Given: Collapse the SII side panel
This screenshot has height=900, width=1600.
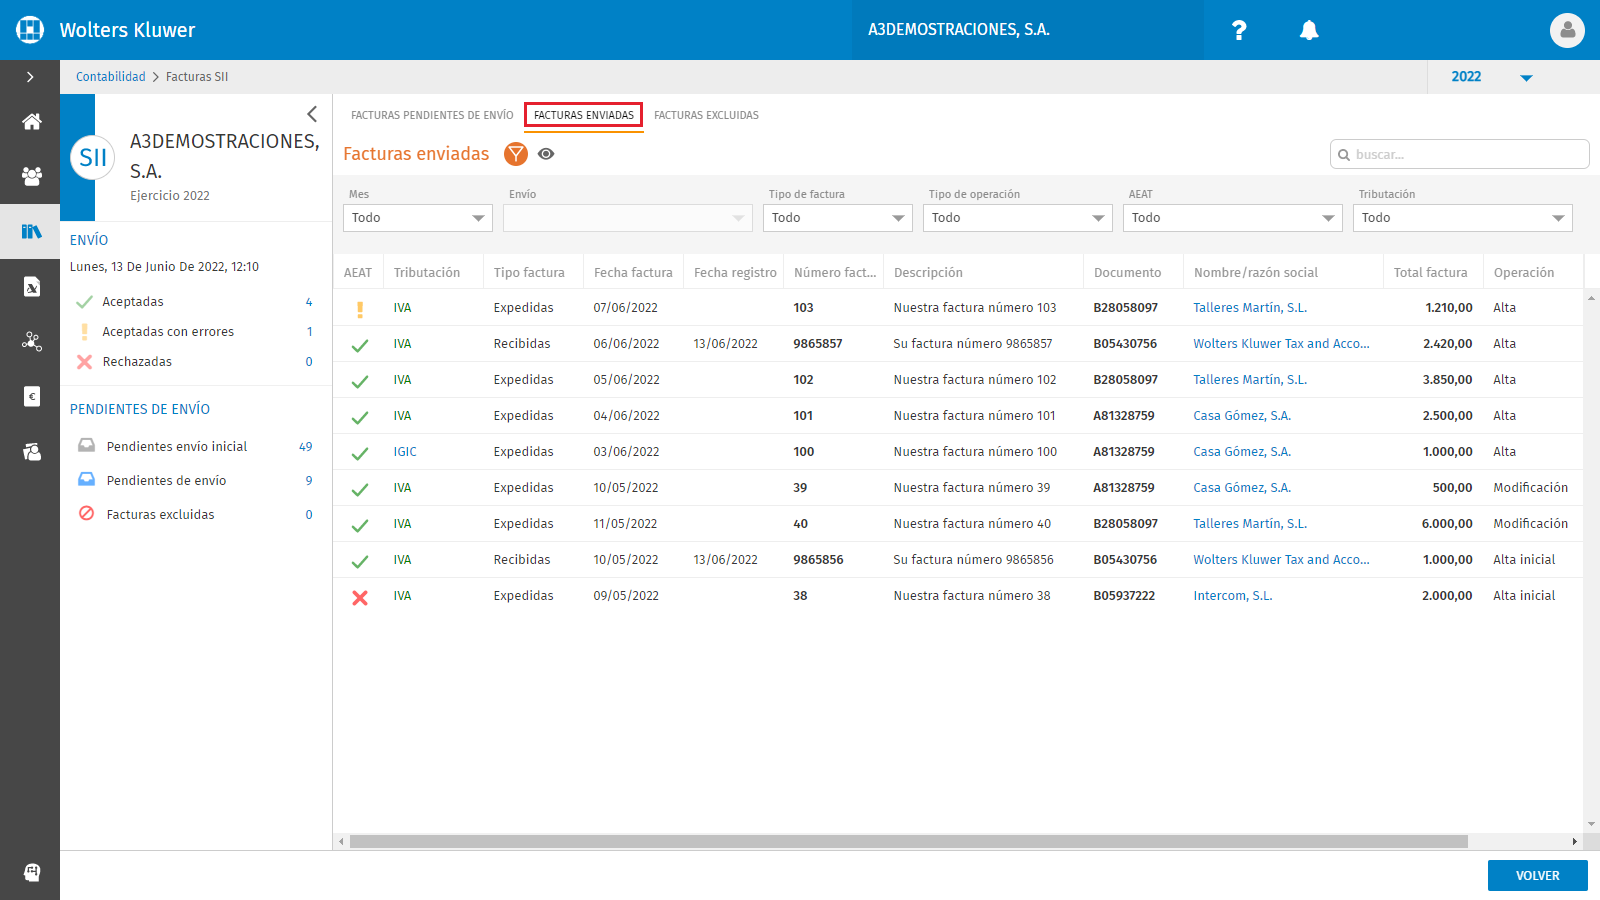Looking at the screenshot, I should click(x=312, y=114).
